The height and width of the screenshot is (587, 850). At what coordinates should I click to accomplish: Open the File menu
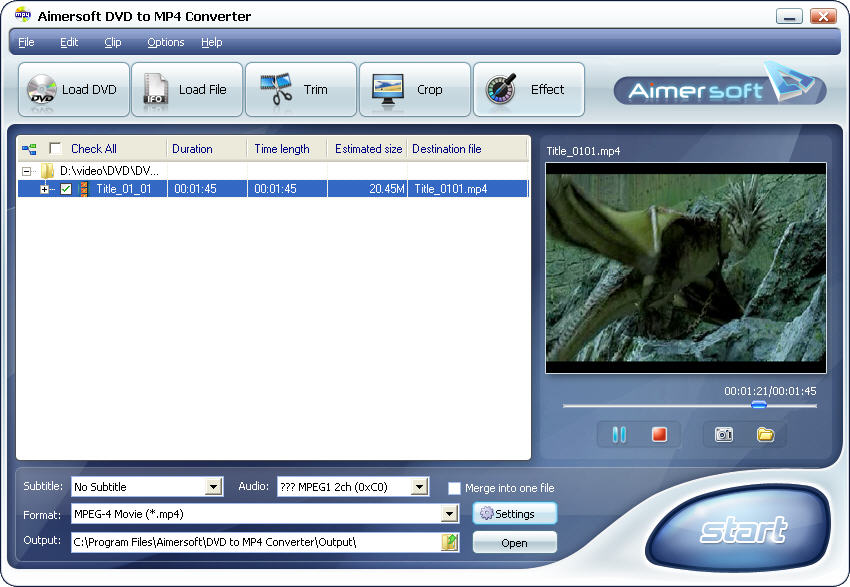(x=26, y=42)
